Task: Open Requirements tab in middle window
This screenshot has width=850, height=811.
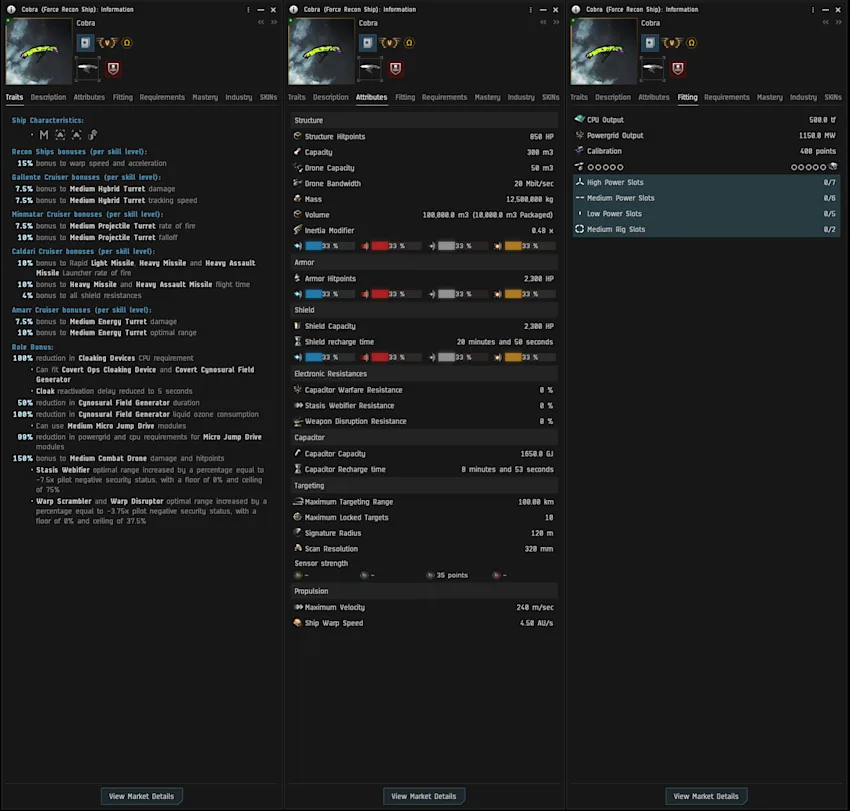Action: pos(445,97)
